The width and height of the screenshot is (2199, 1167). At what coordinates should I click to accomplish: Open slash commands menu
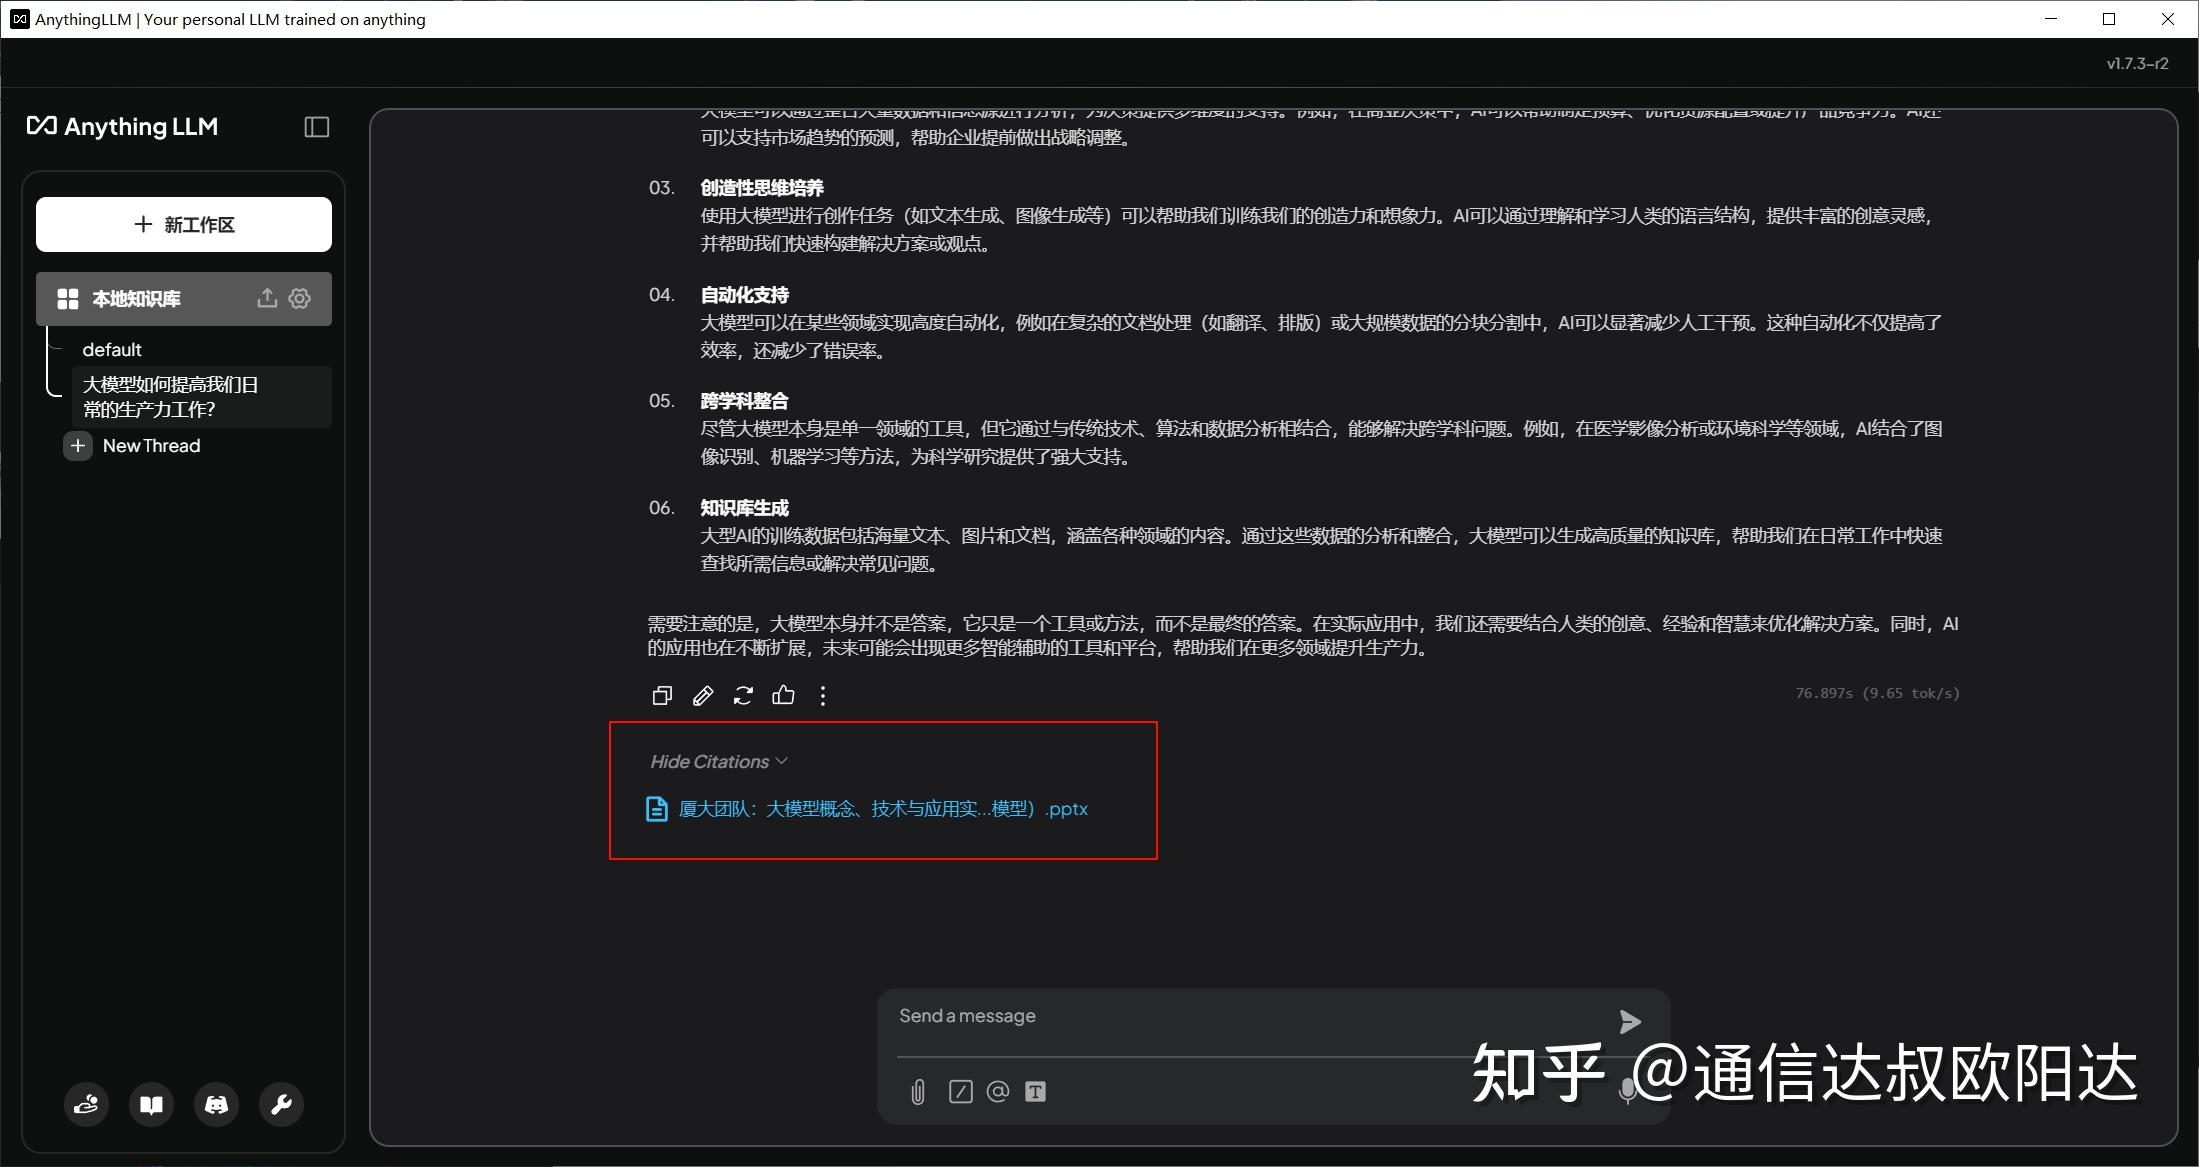click(960, 1092)
